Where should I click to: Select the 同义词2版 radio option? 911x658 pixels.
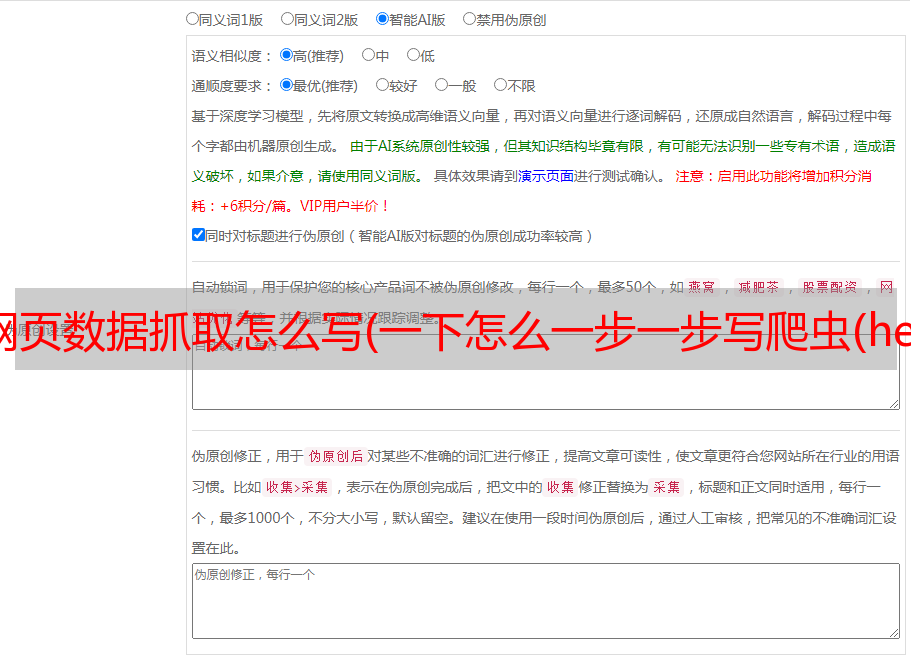point(287,19)
